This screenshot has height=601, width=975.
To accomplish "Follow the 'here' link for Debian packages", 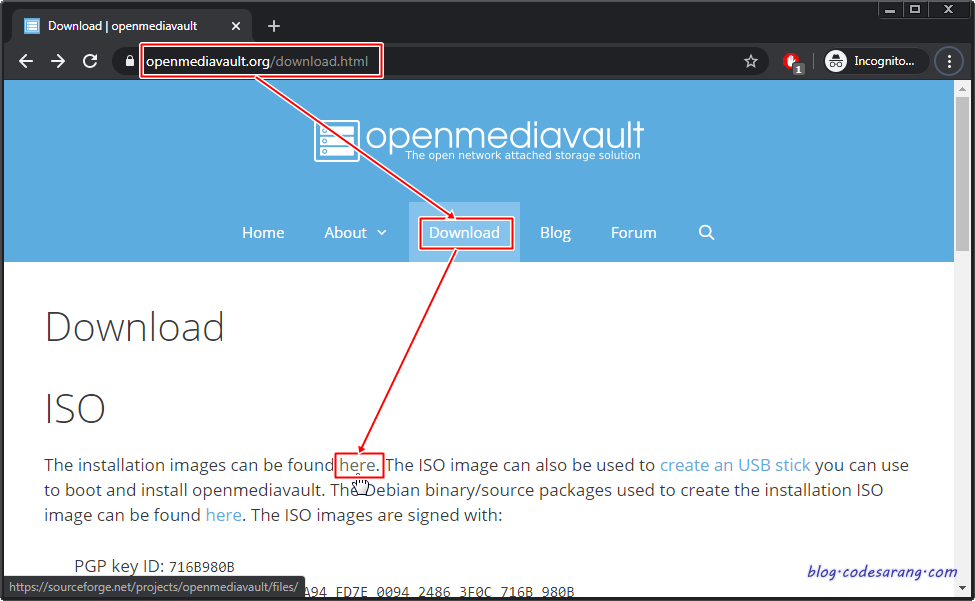I will tap(223, 515).
